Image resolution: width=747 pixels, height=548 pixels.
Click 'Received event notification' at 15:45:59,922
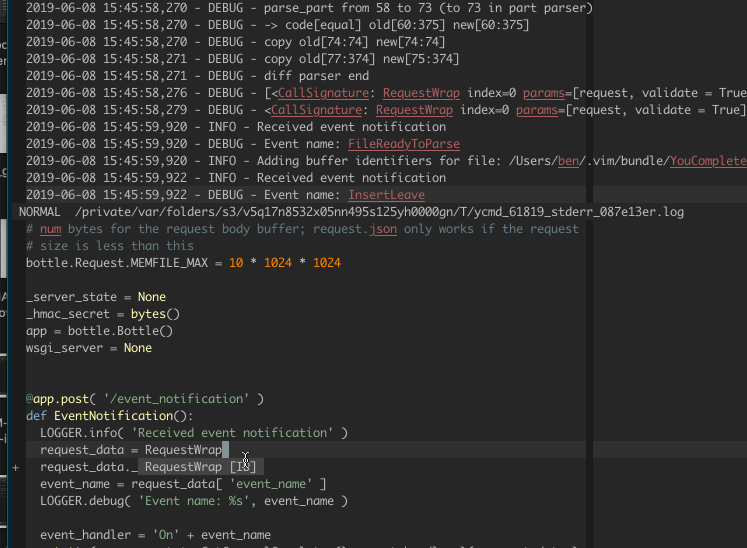tap(351, 178)
